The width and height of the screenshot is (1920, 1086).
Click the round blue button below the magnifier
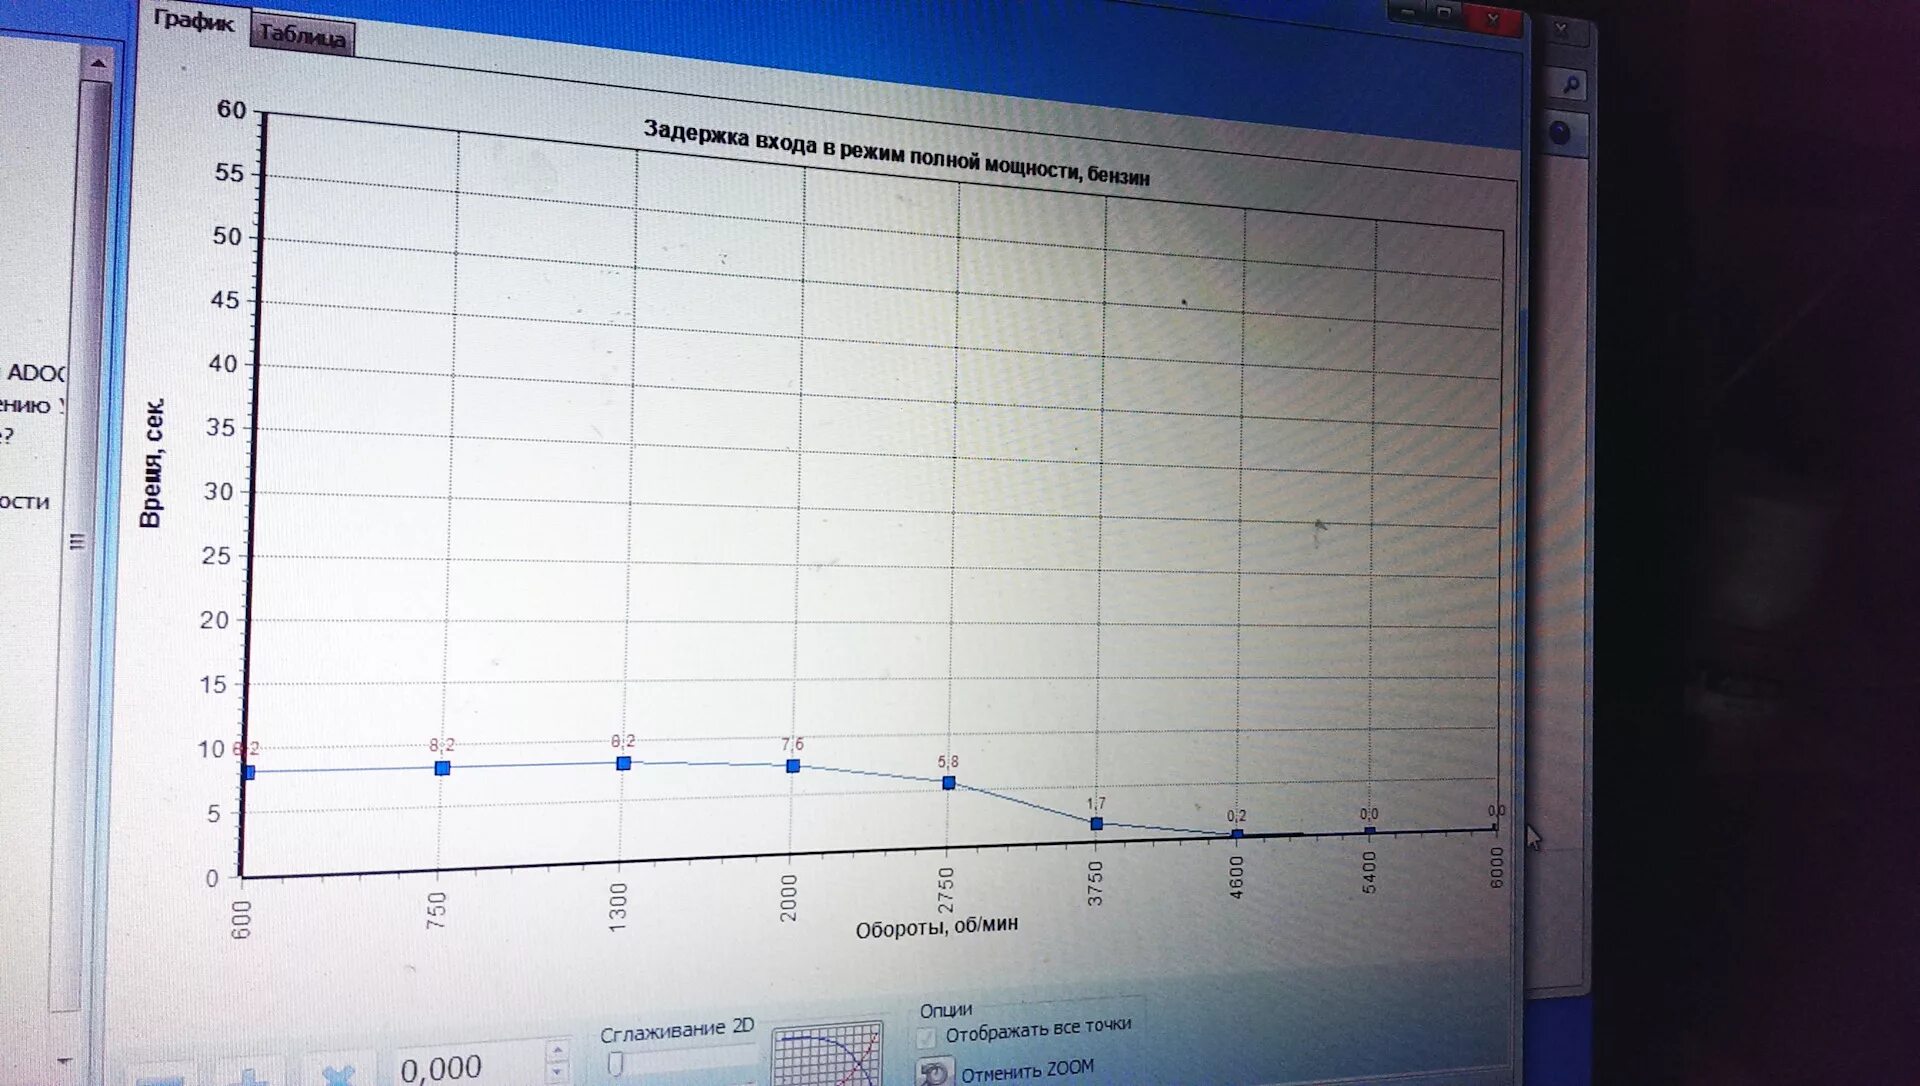[x=1560, y=133]
